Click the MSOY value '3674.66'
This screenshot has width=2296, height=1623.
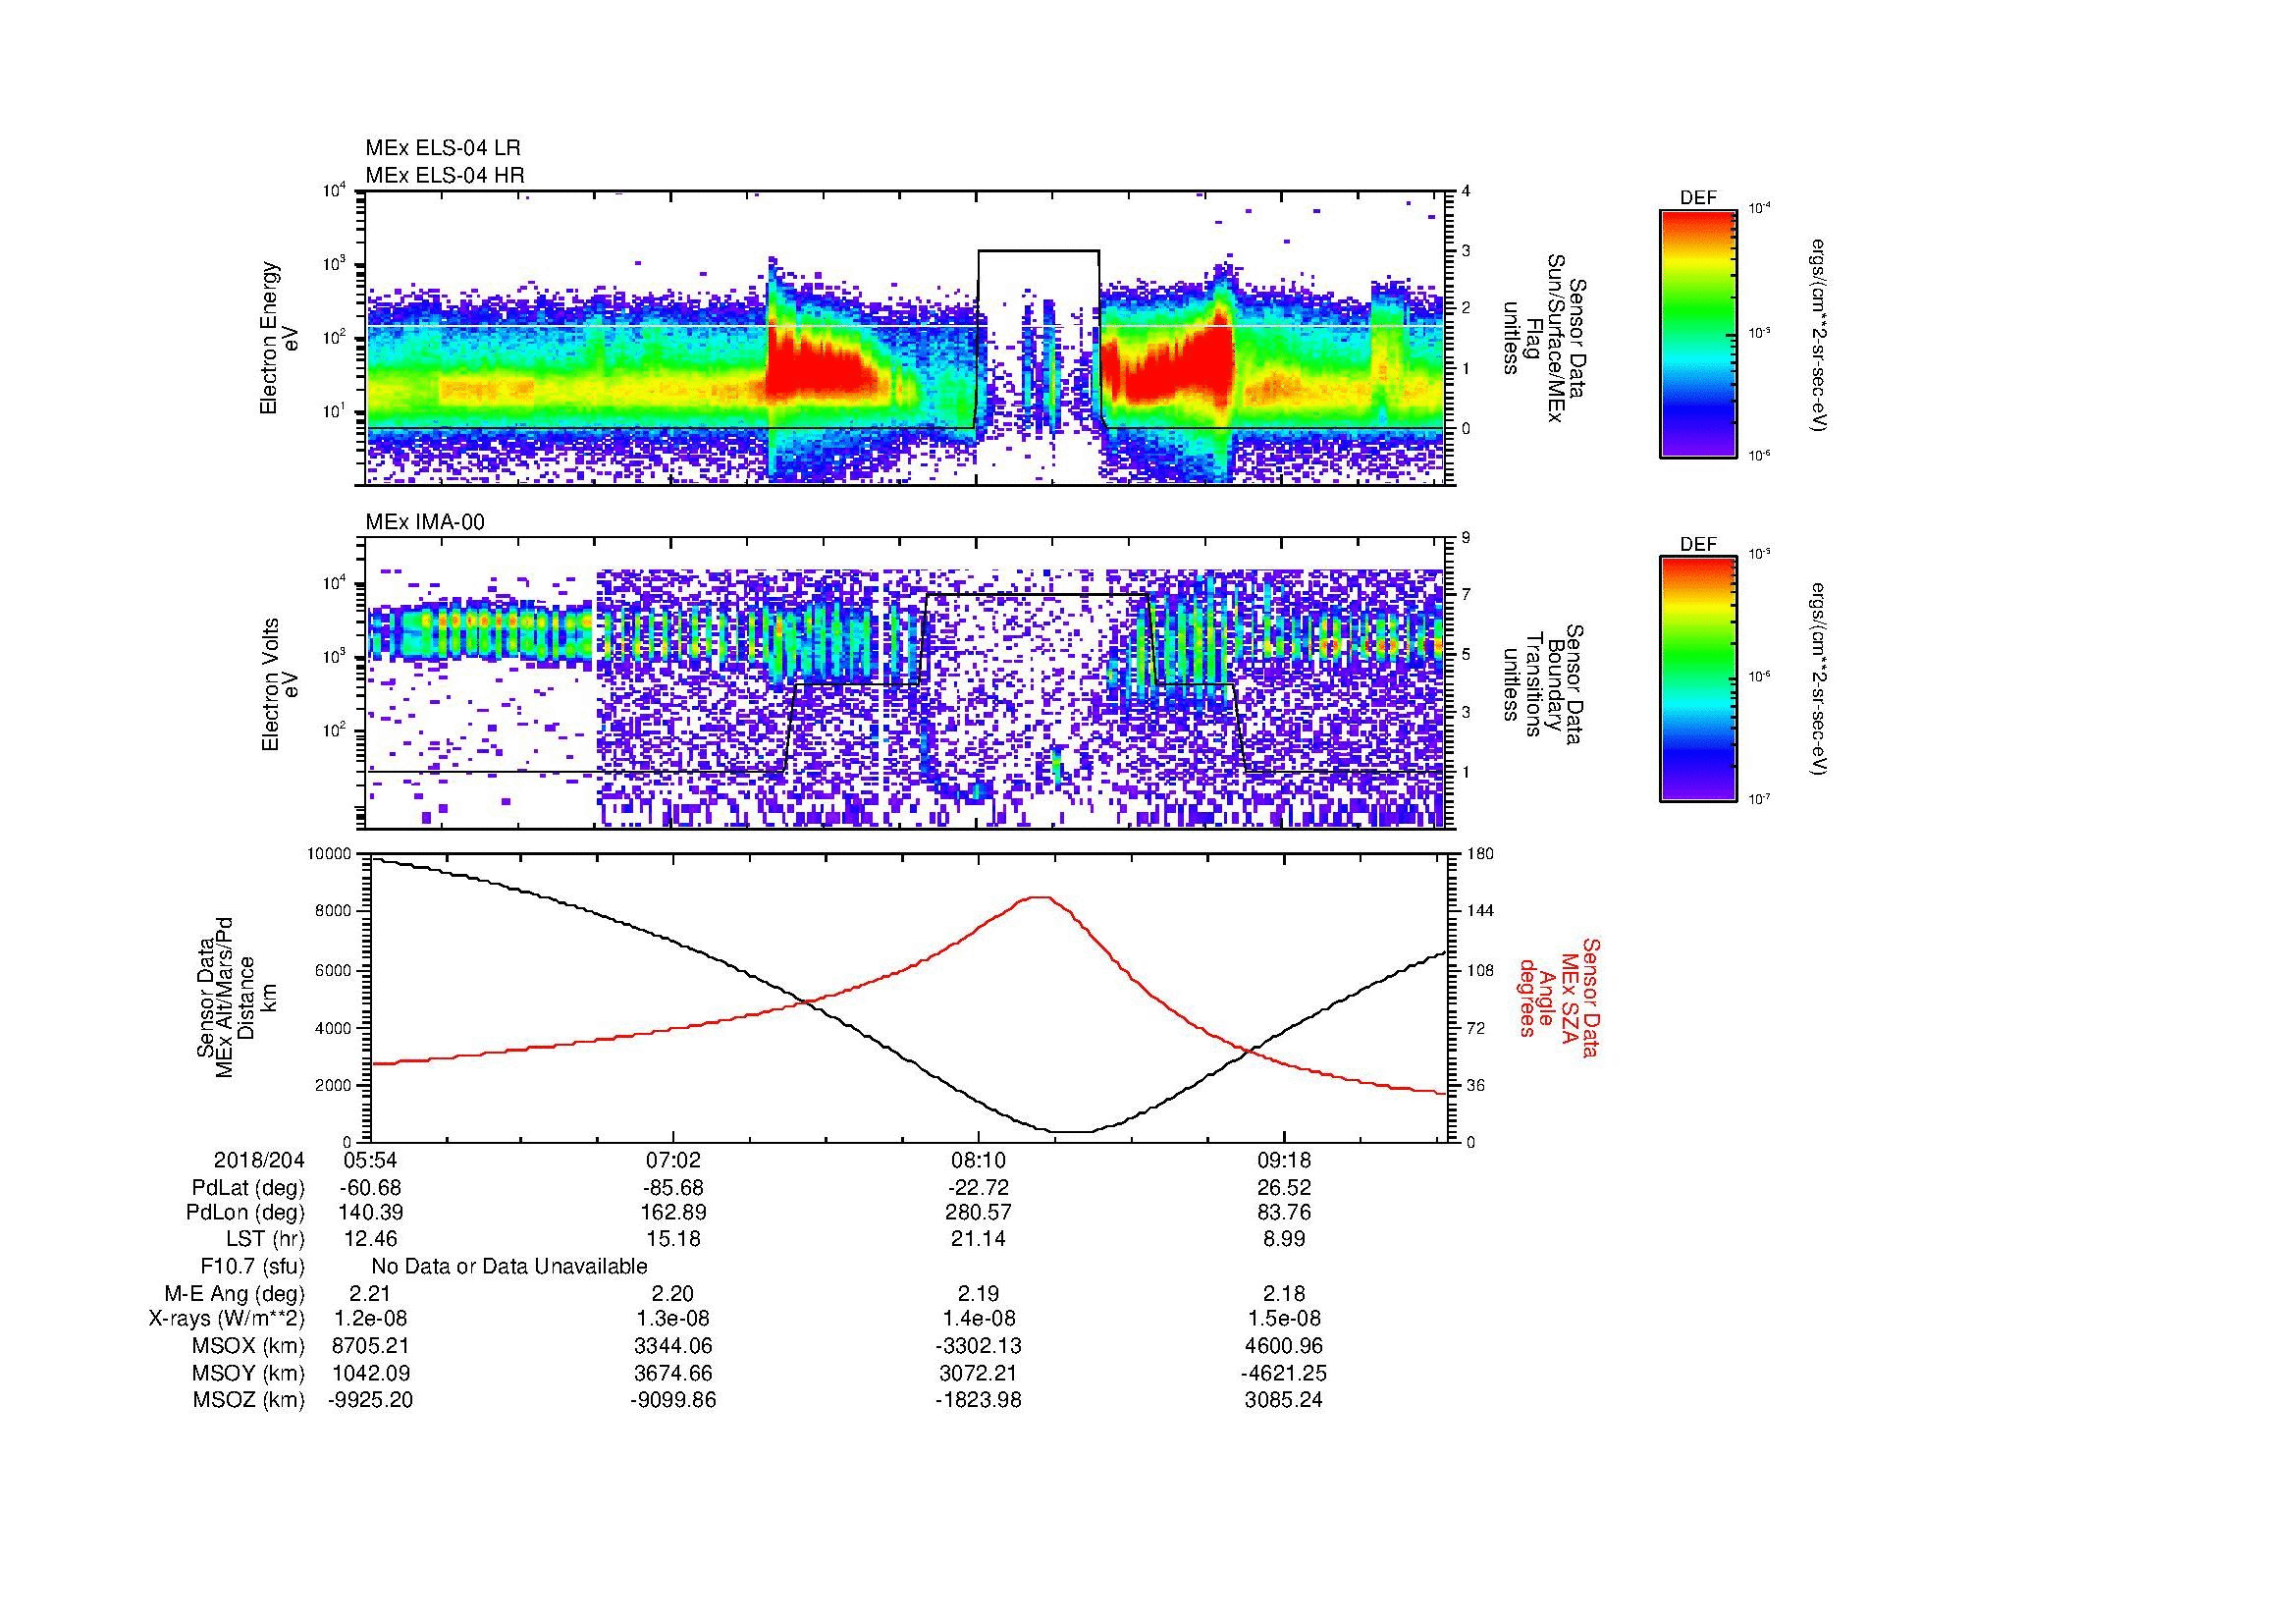[674, 1373]
